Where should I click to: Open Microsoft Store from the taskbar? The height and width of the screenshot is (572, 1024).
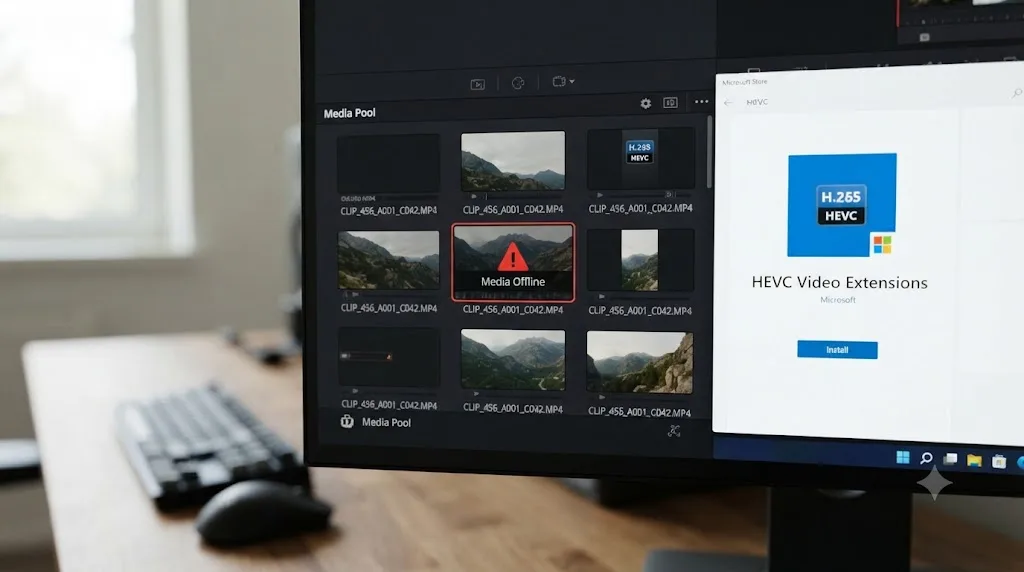[x=999, y=462]
